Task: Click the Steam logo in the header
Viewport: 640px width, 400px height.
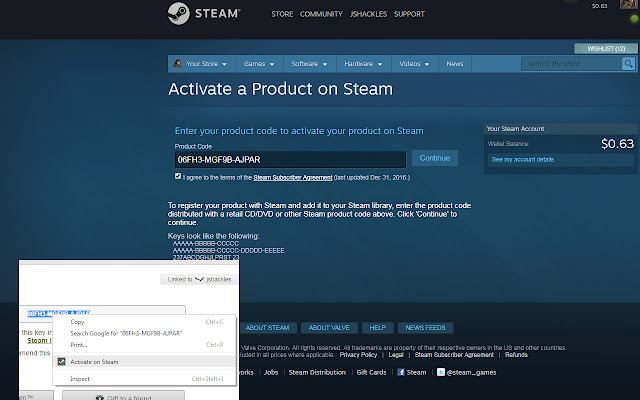Action: (x=204, y=13)
